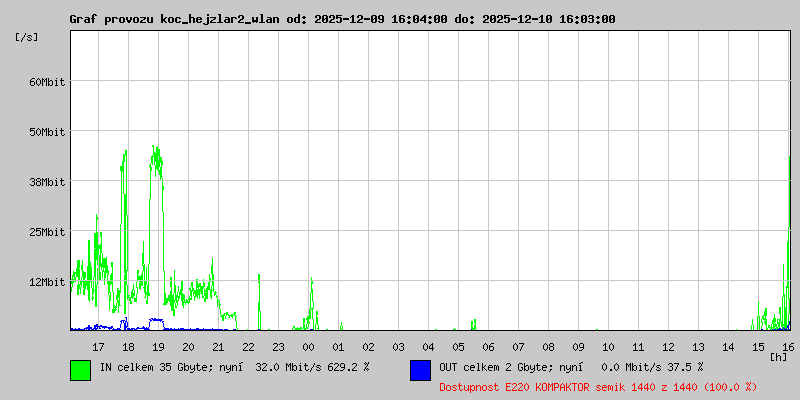
Task: Click hour label '07' on x-axis
Action: click(x=518, y=347)
